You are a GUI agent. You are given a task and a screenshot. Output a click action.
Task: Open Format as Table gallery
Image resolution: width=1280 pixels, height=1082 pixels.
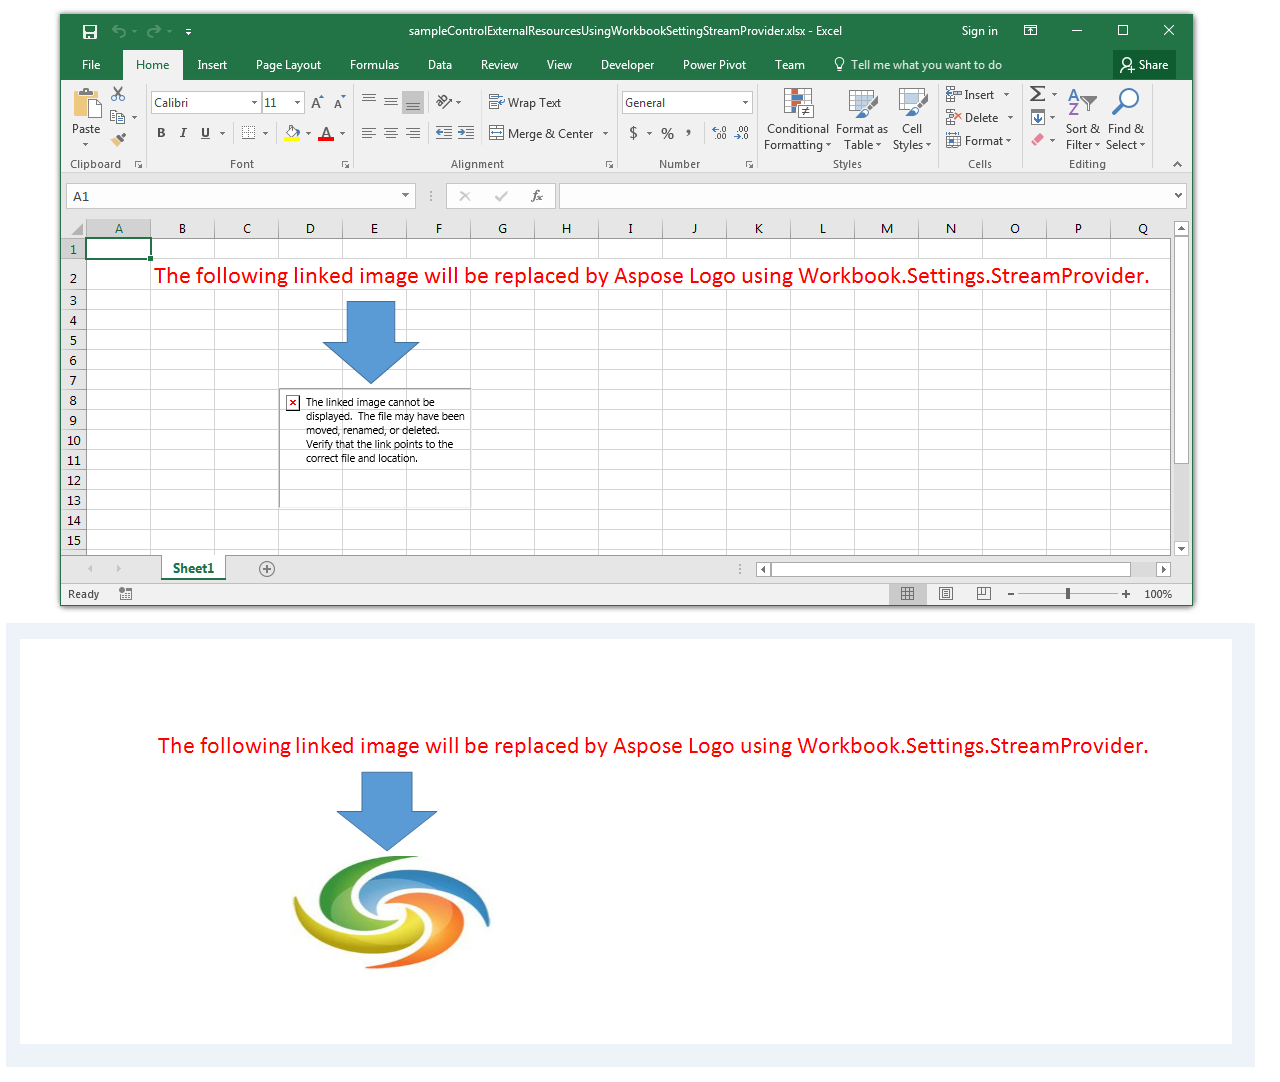point(862,119)
